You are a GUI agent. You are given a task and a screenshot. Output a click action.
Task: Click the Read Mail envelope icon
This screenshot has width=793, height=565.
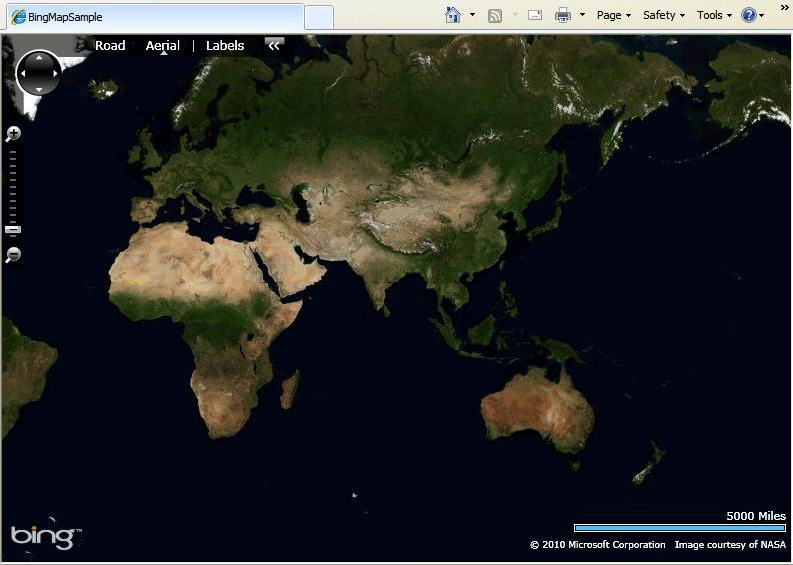[535, 15]
